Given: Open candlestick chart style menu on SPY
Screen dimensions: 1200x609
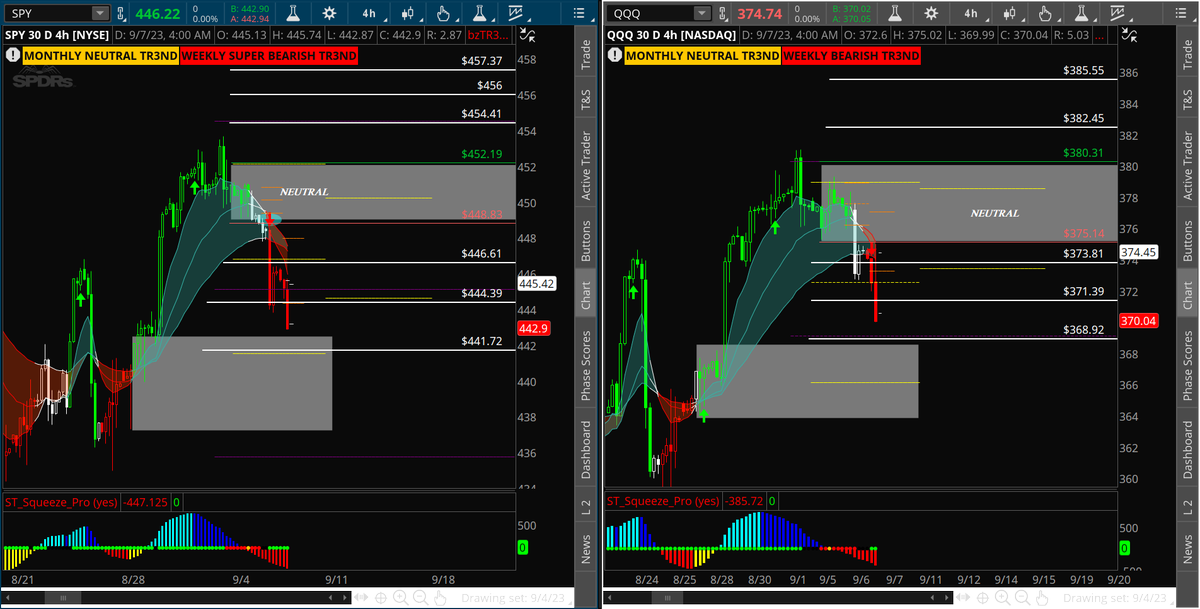Looking at the screenshot, I should (408, 13).
